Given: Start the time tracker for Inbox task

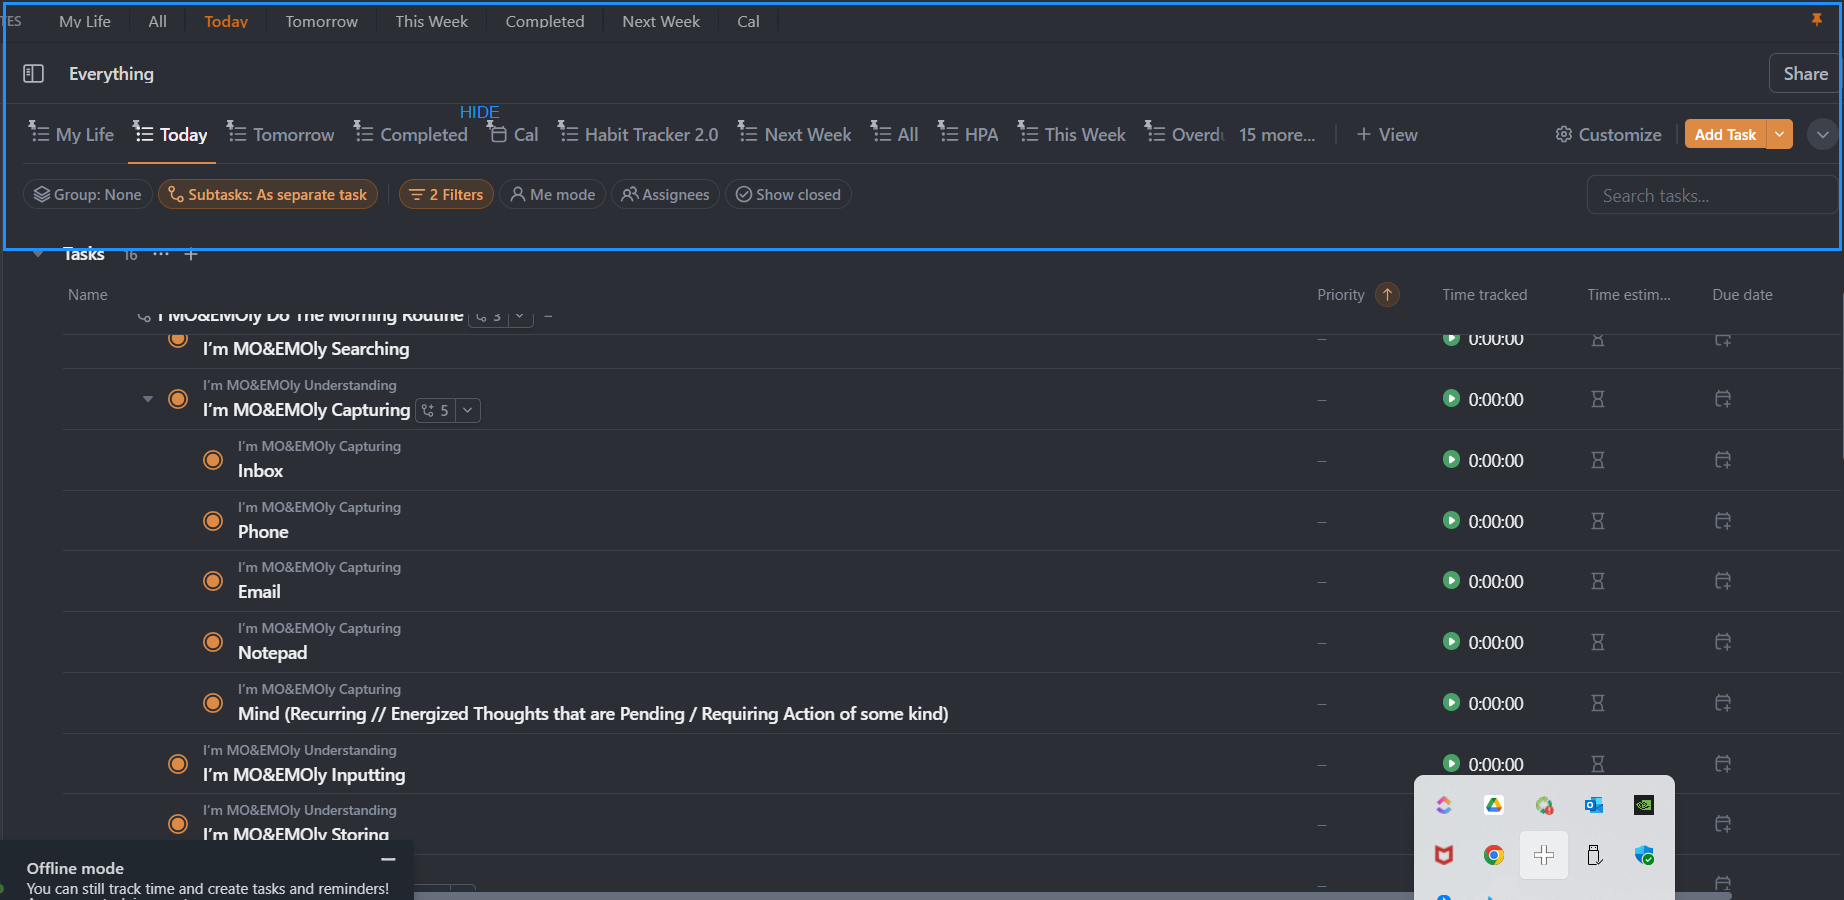Looking at the screenshot, I should pyautogui.click(x=1451, y=459).
